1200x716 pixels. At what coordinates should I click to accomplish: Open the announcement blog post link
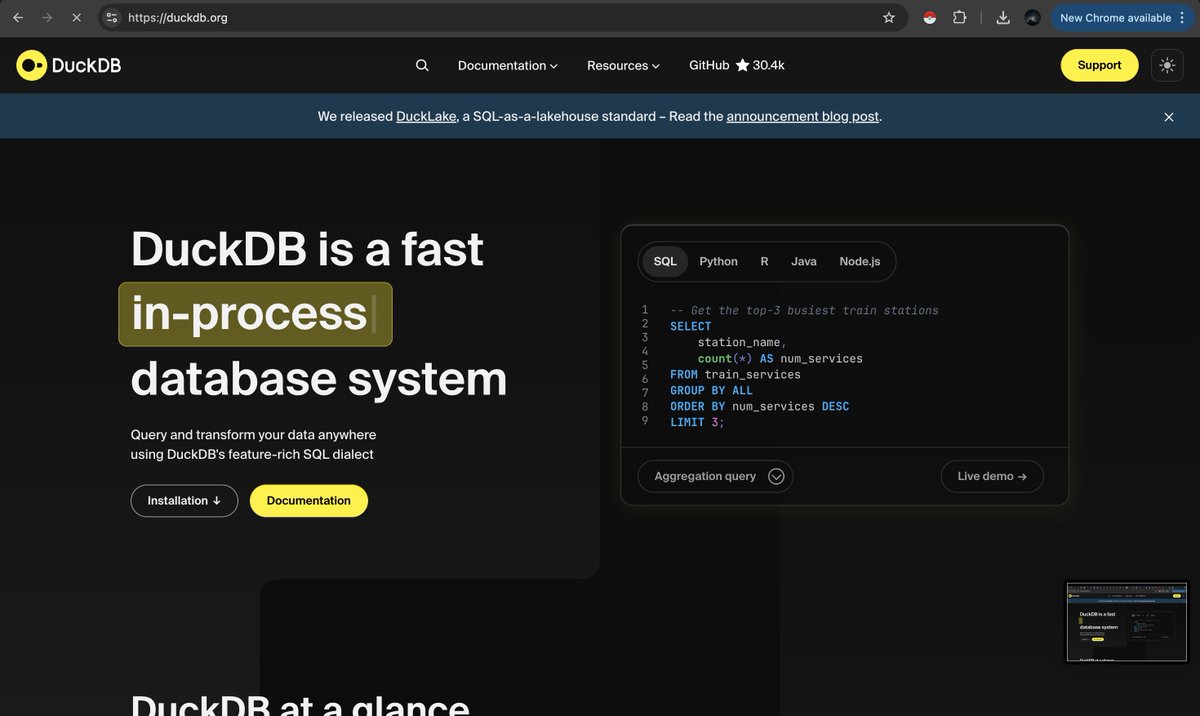[803, 116]
